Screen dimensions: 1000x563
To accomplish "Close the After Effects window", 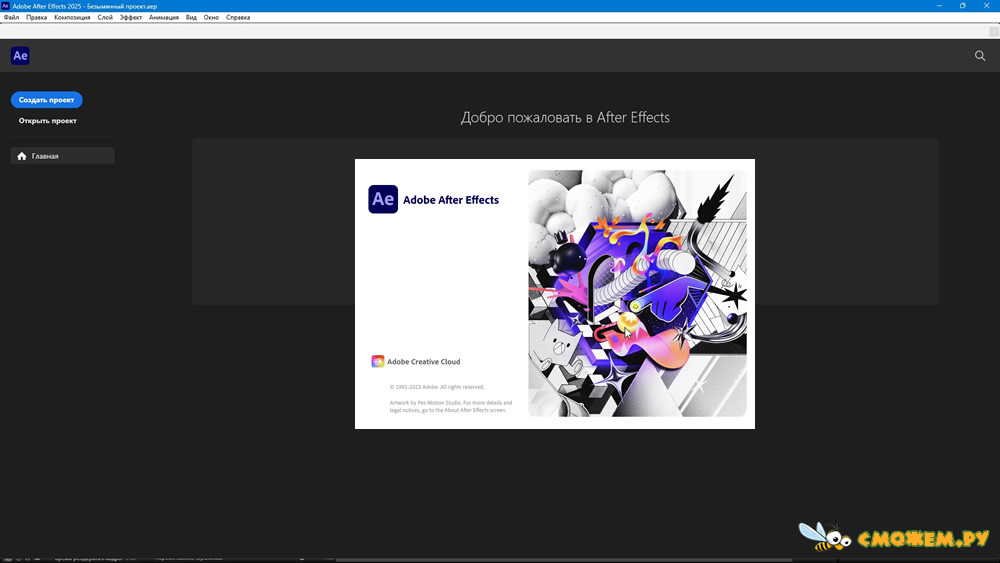I will tap(986, 6).
